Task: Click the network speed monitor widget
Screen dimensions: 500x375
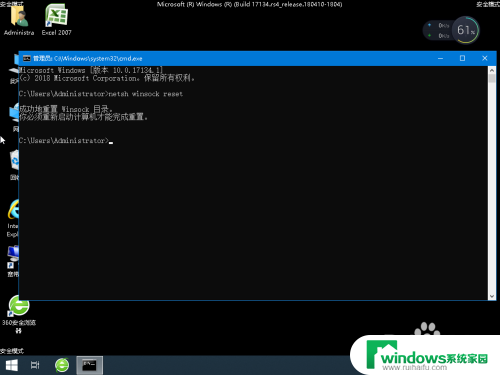Action: [x=439, y=30]
